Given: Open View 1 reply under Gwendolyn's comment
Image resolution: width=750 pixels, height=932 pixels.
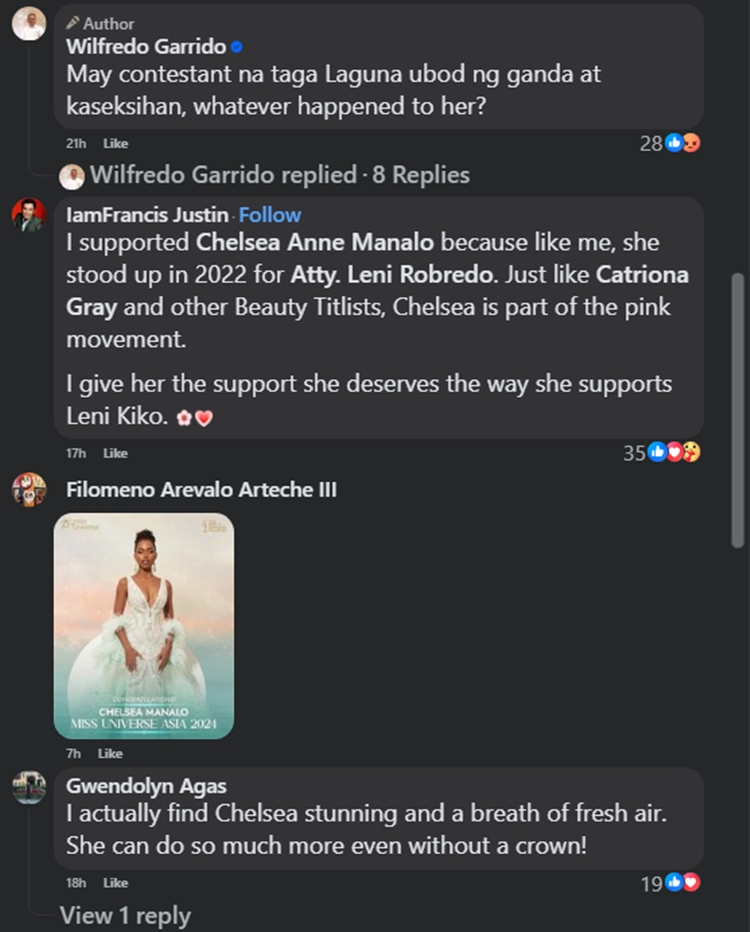Looking at the screenshot, I should click(x=123, y=914).
